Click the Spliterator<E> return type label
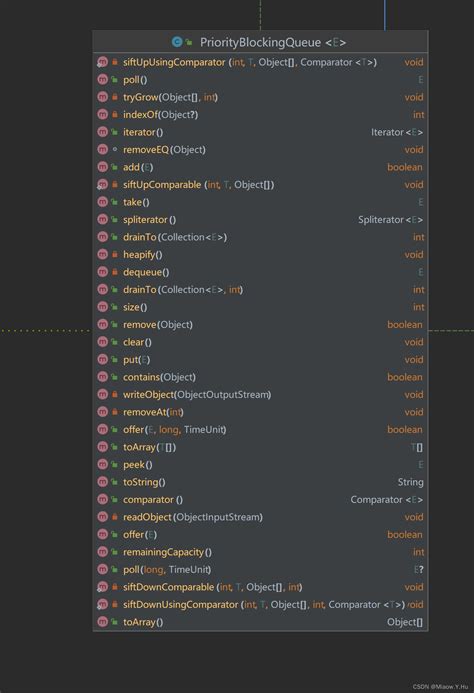474x693 pixels. [x=390, y=220]
